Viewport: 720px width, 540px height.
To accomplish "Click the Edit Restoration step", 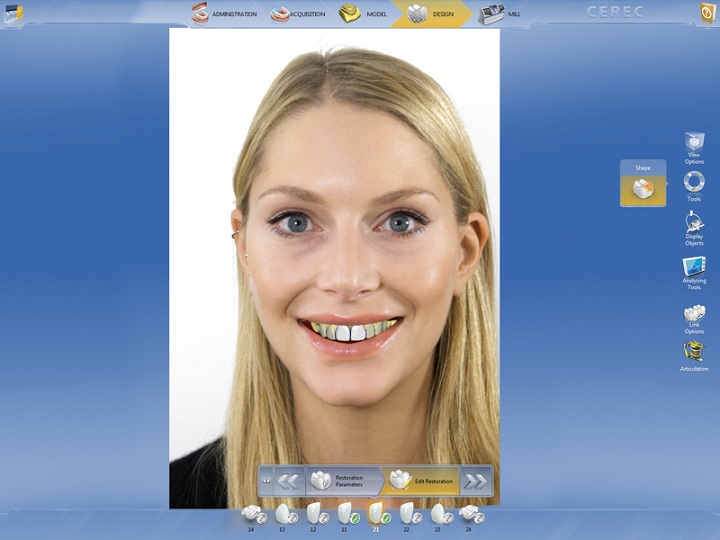I will [421, 481].
